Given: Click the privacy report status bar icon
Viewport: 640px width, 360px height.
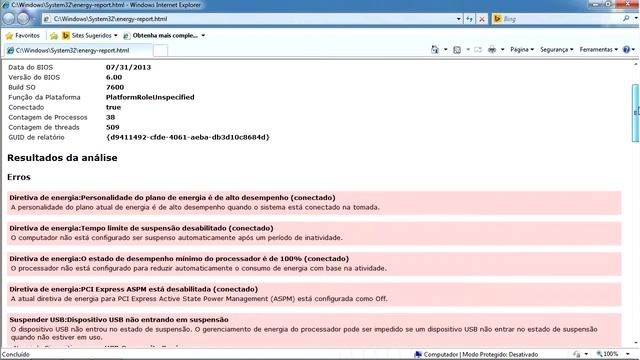Looking at the screenshot, I should click(576, 354).
